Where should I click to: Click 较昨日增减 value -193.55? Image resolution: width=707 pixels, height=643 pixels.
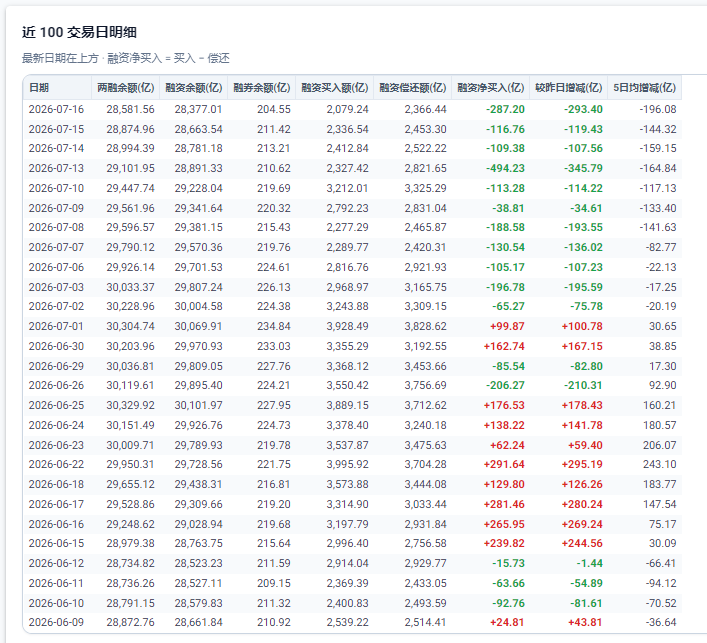[583, 227]
